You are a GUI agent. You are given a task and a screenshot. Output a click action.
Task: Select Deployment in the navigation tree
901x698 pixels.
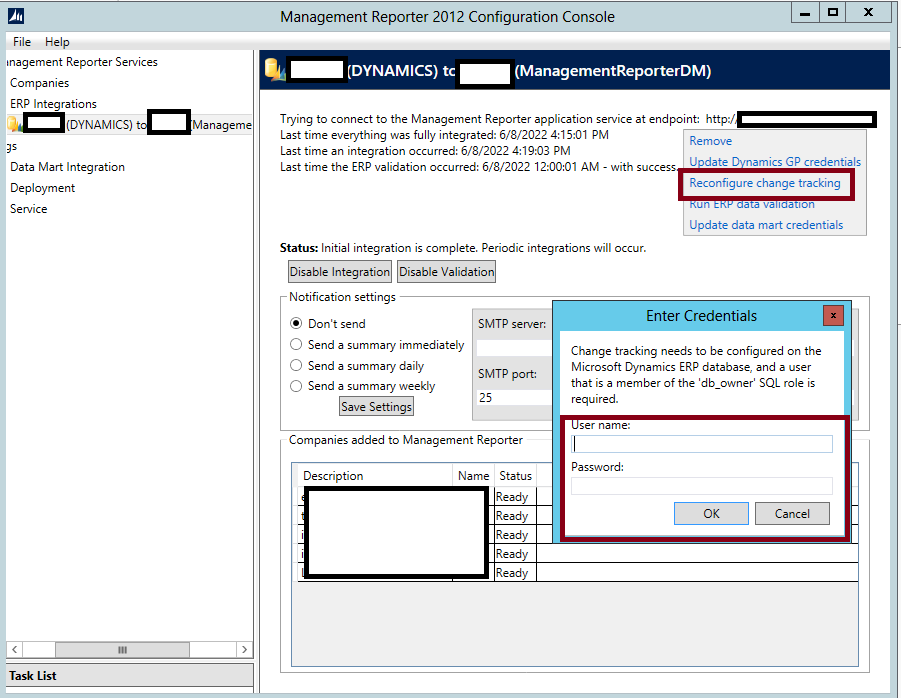[42, 188]
